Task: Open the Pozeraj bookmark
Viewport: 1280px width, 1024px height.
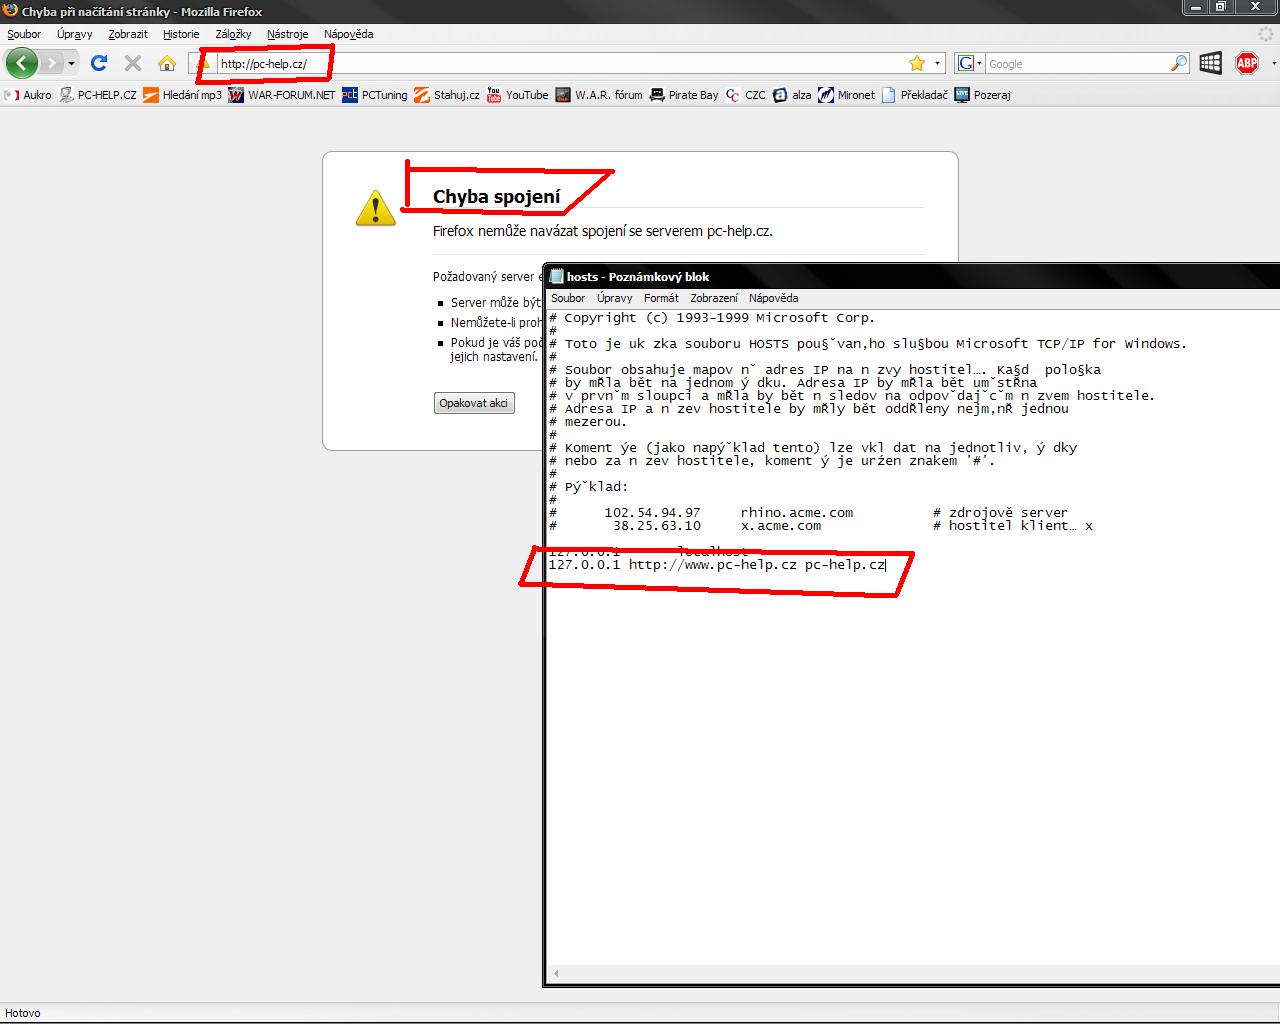Action: tap(983, 95)
